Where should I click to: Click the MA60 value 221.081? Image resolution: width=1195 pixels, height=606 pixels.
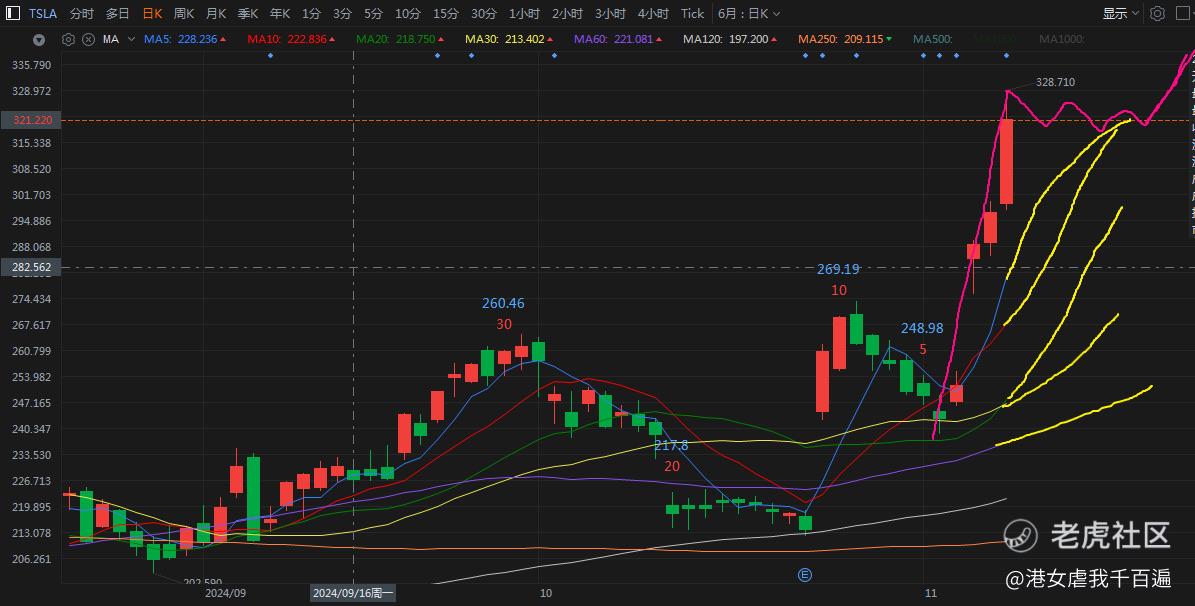coord(633,39)
